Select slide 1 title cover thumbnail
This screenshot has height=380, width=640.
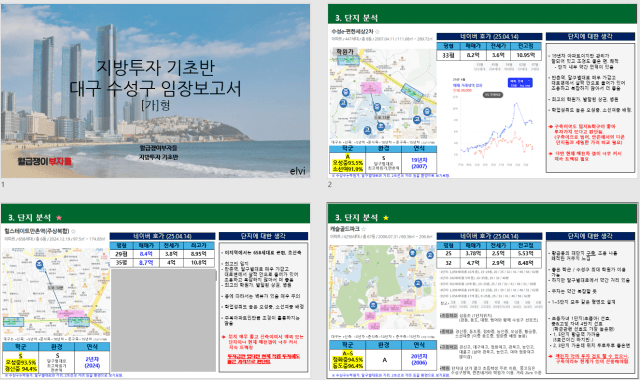click(156, 91)
